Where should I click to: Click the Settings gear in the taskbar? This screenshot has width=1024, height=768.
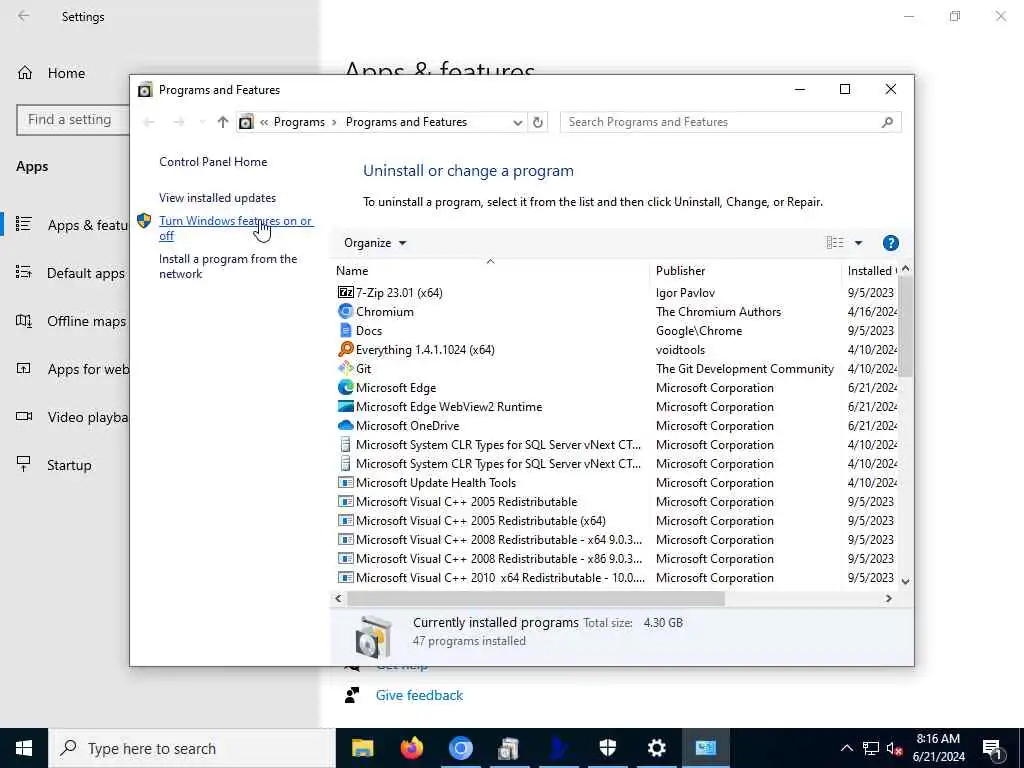point(656,748)
